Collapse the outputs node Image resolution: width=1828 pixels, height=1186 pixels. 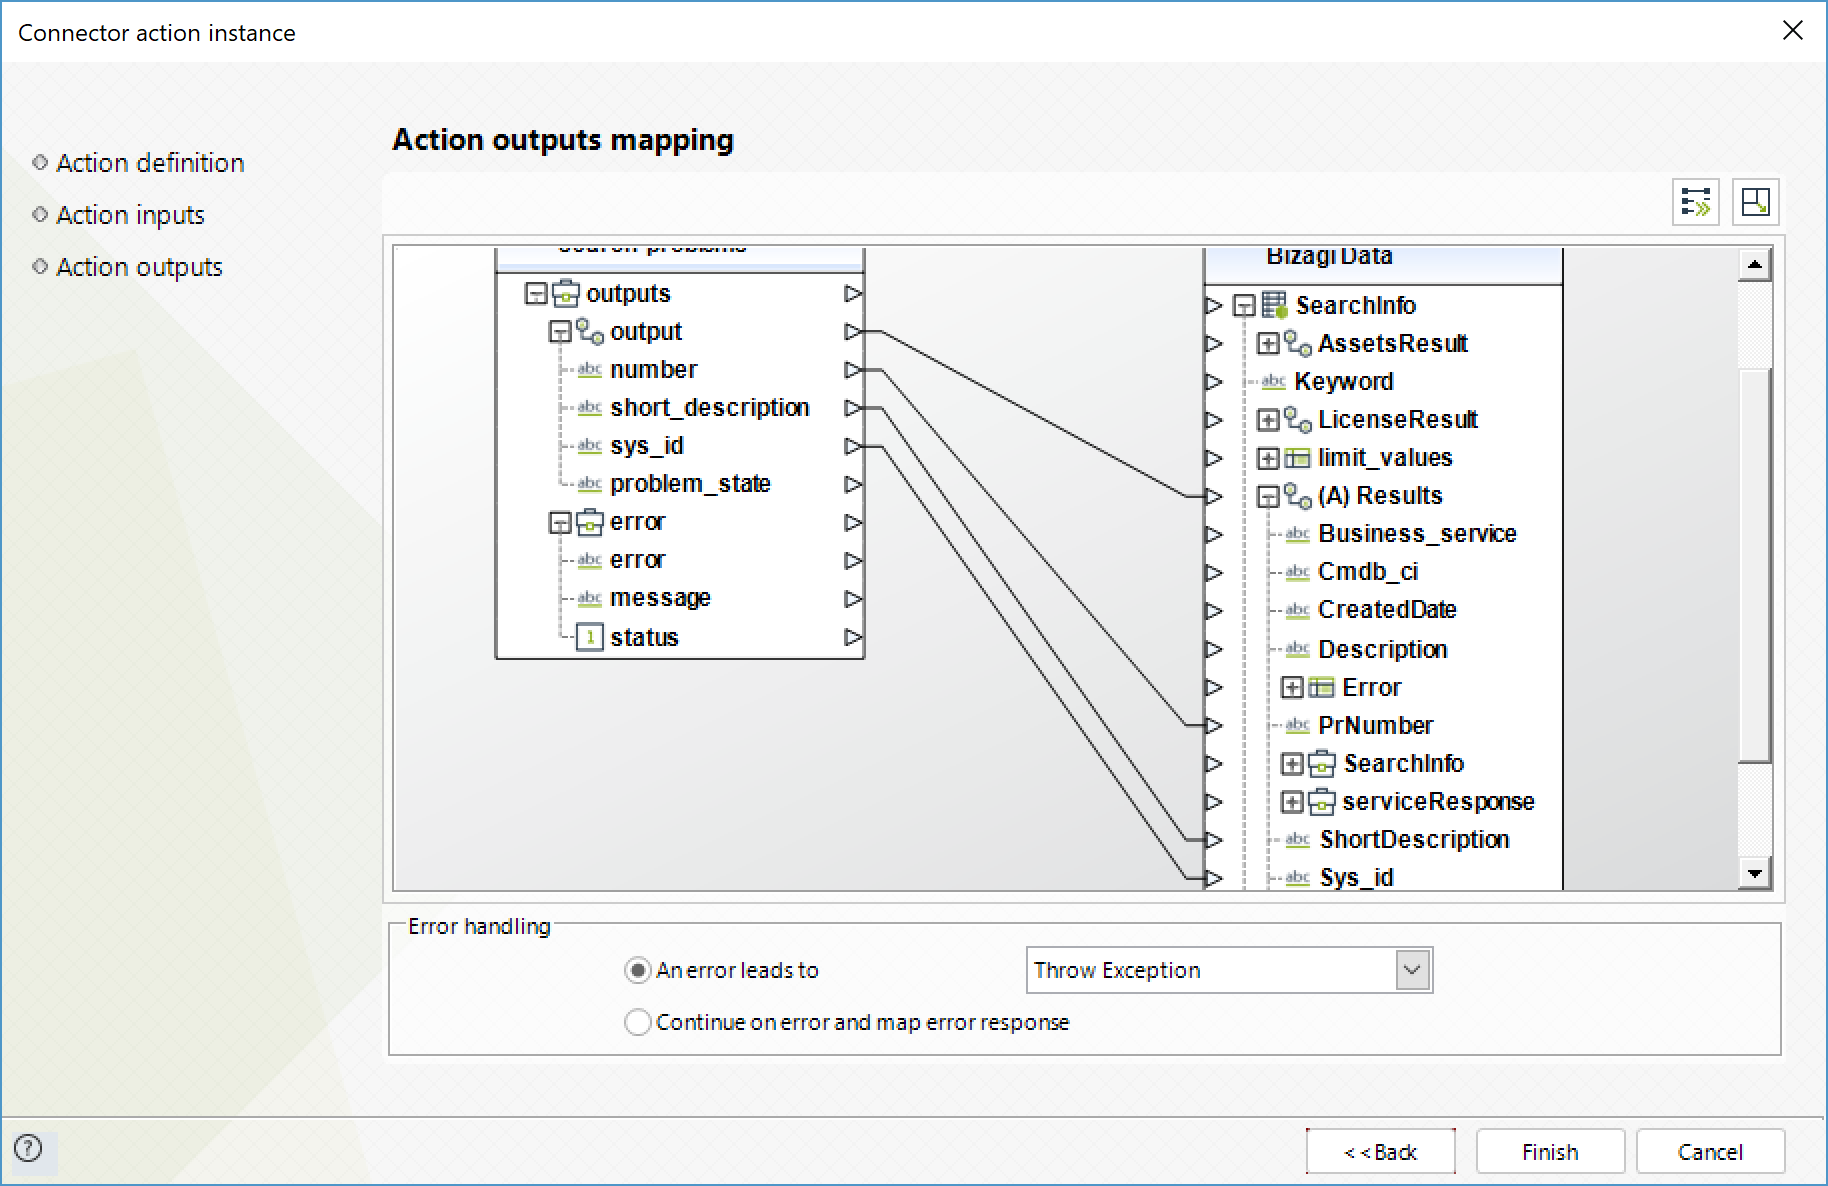pos(536,294)
